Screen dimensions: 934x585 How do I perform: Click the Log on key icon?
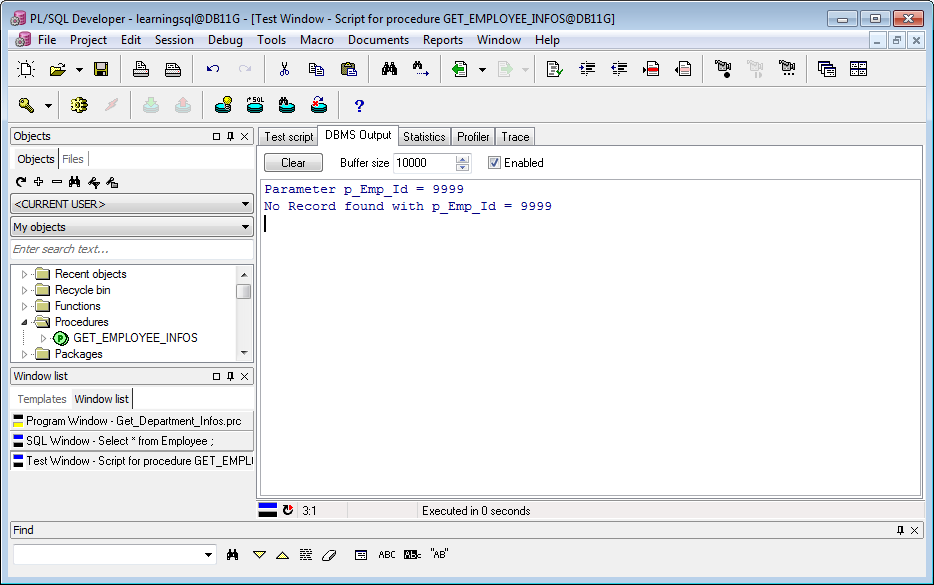(x=26, y=105)
